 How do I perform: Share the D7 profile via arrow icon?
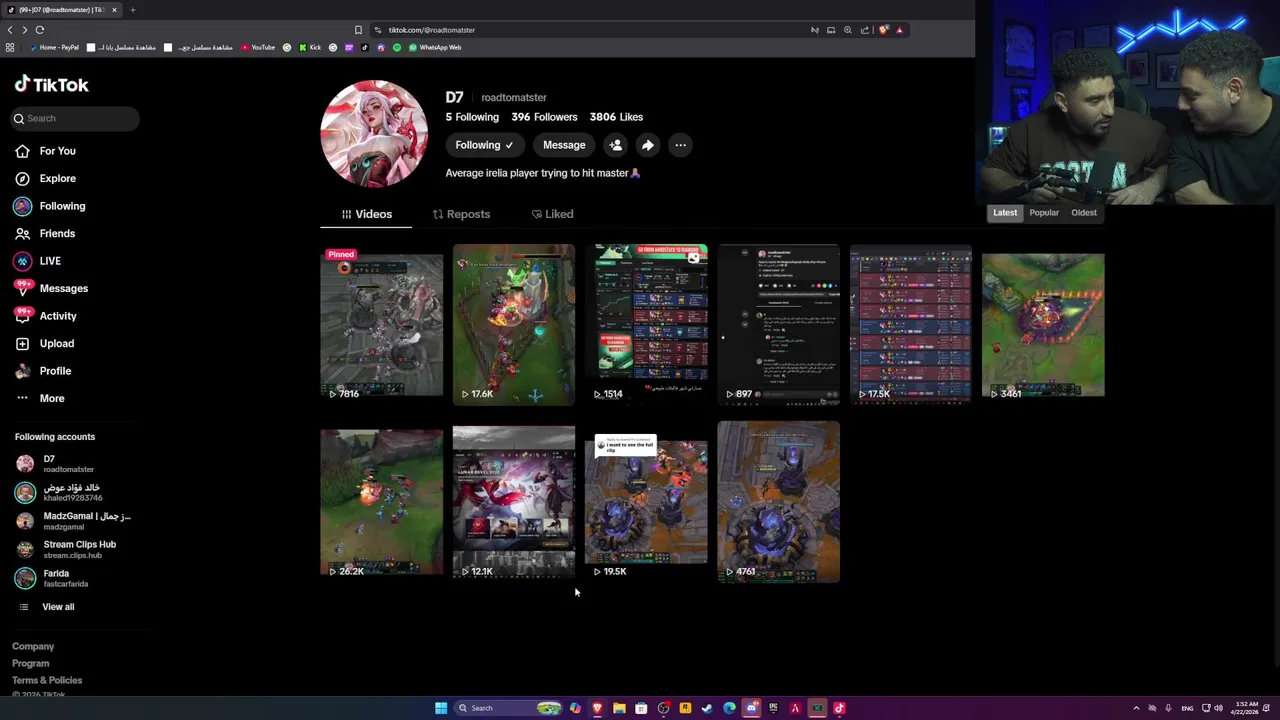click(x=648, y=145)
